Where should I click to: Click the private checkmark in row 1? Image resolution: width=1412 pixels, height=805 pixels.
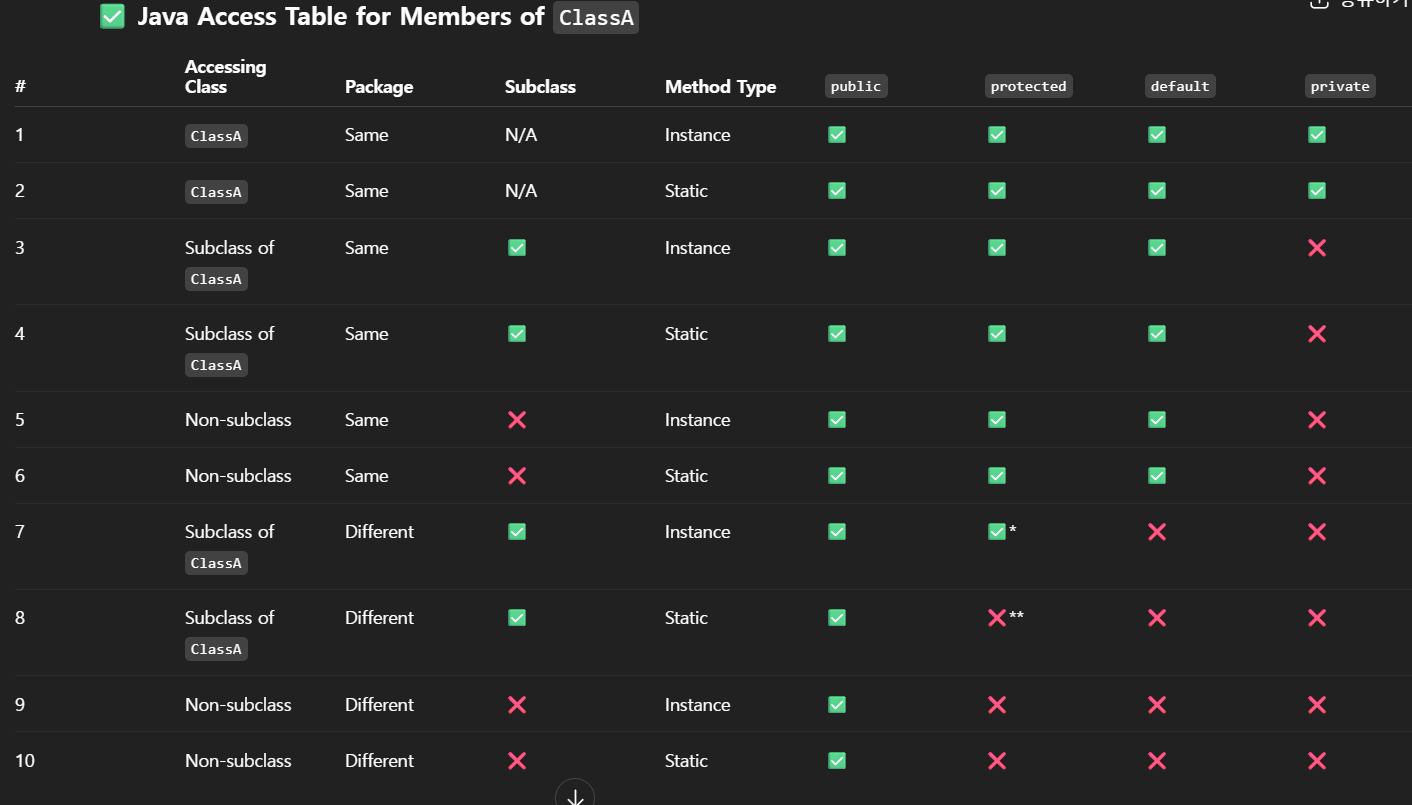(1317, 135)
